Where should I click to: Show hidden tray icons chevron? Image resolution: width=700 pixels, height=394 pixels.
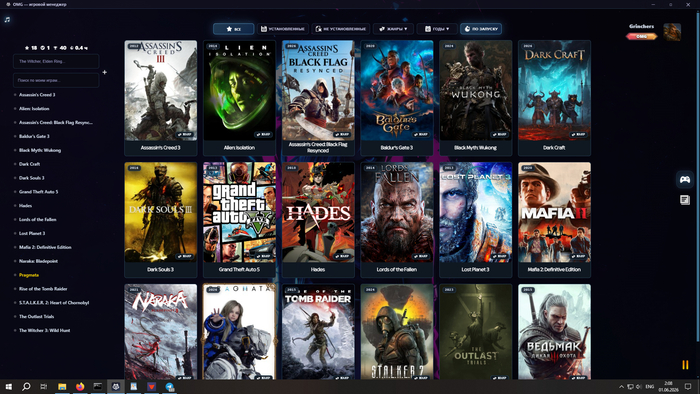[x=621, y=386]
